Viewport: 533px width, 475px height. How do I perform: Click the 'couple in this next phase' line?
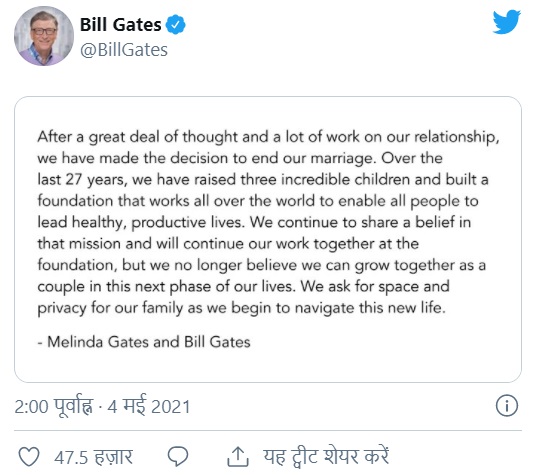[243, 287]
